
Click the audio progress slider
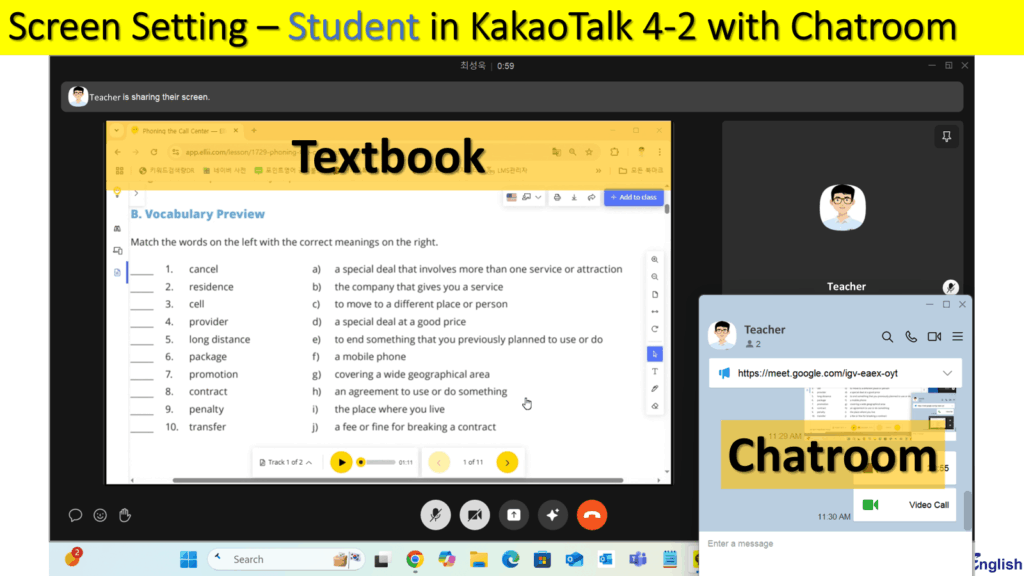click(x=377, y=462)
